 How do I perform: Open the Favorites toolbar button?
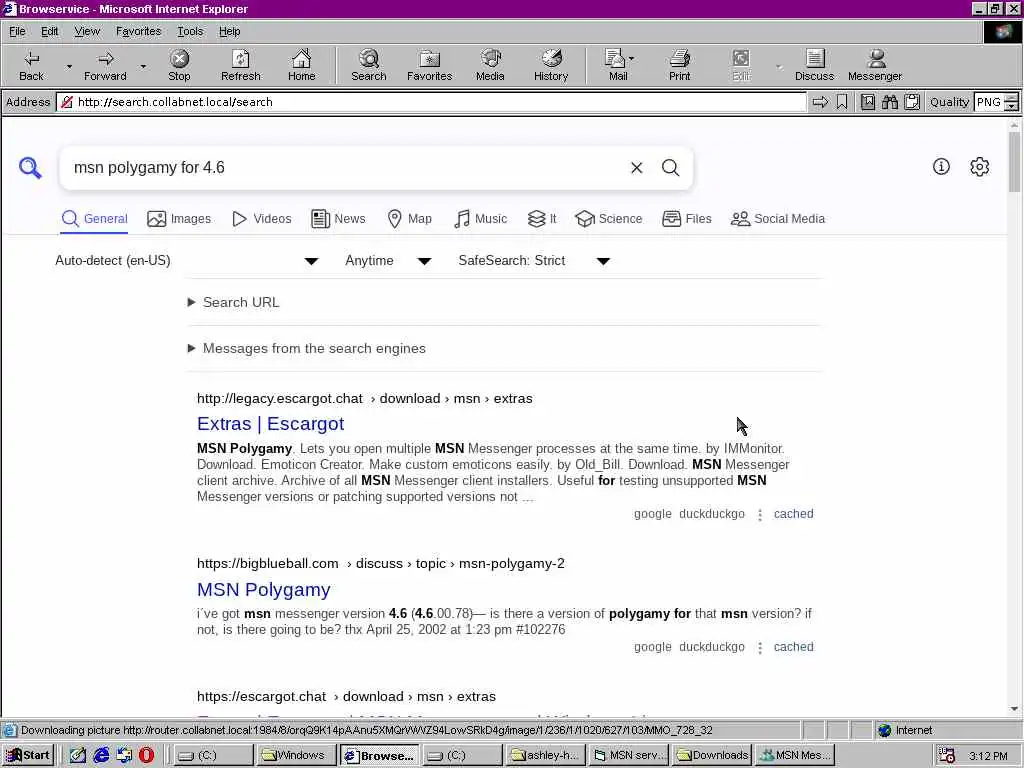[429, 65]
